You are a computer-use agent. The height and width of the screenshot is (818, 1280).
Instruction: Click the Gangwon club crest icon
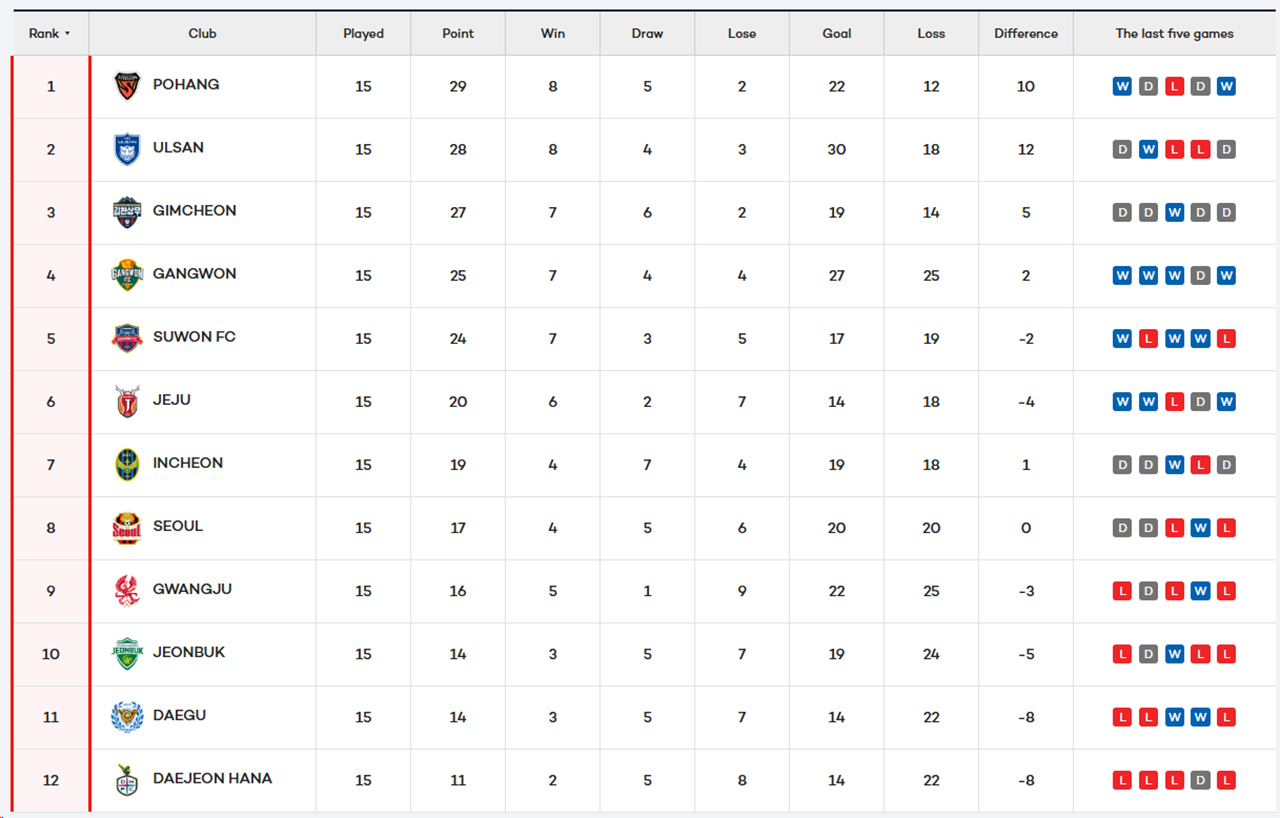(x=127, y=275)
